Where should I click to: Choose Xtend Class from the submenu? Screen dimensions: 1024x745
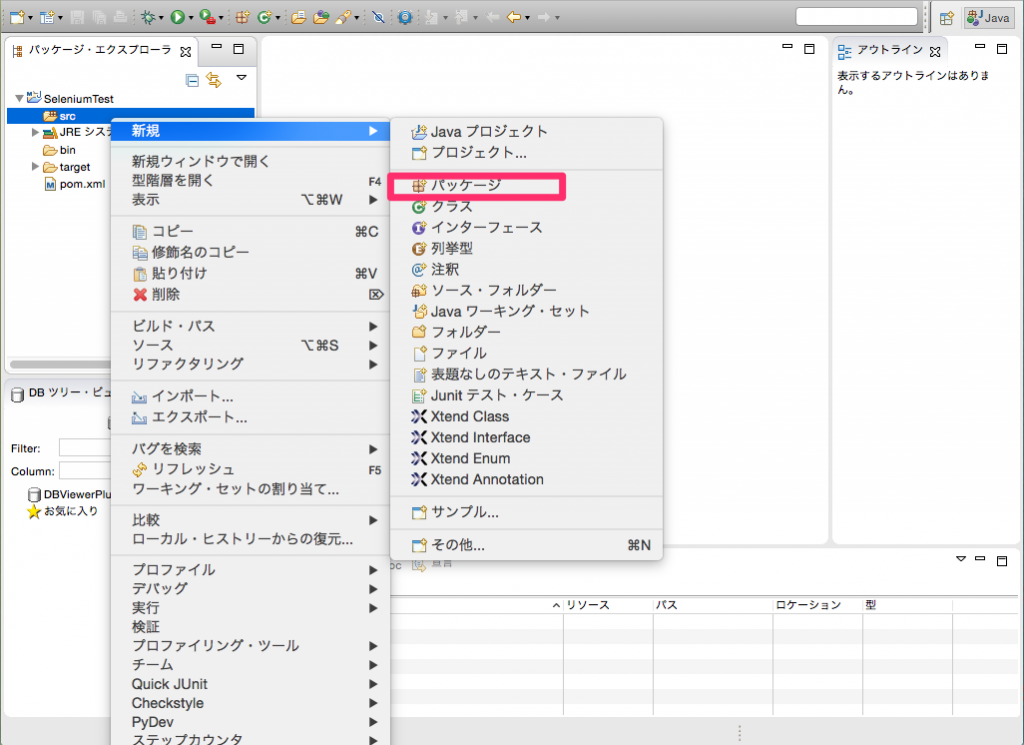tap(469, 416)
